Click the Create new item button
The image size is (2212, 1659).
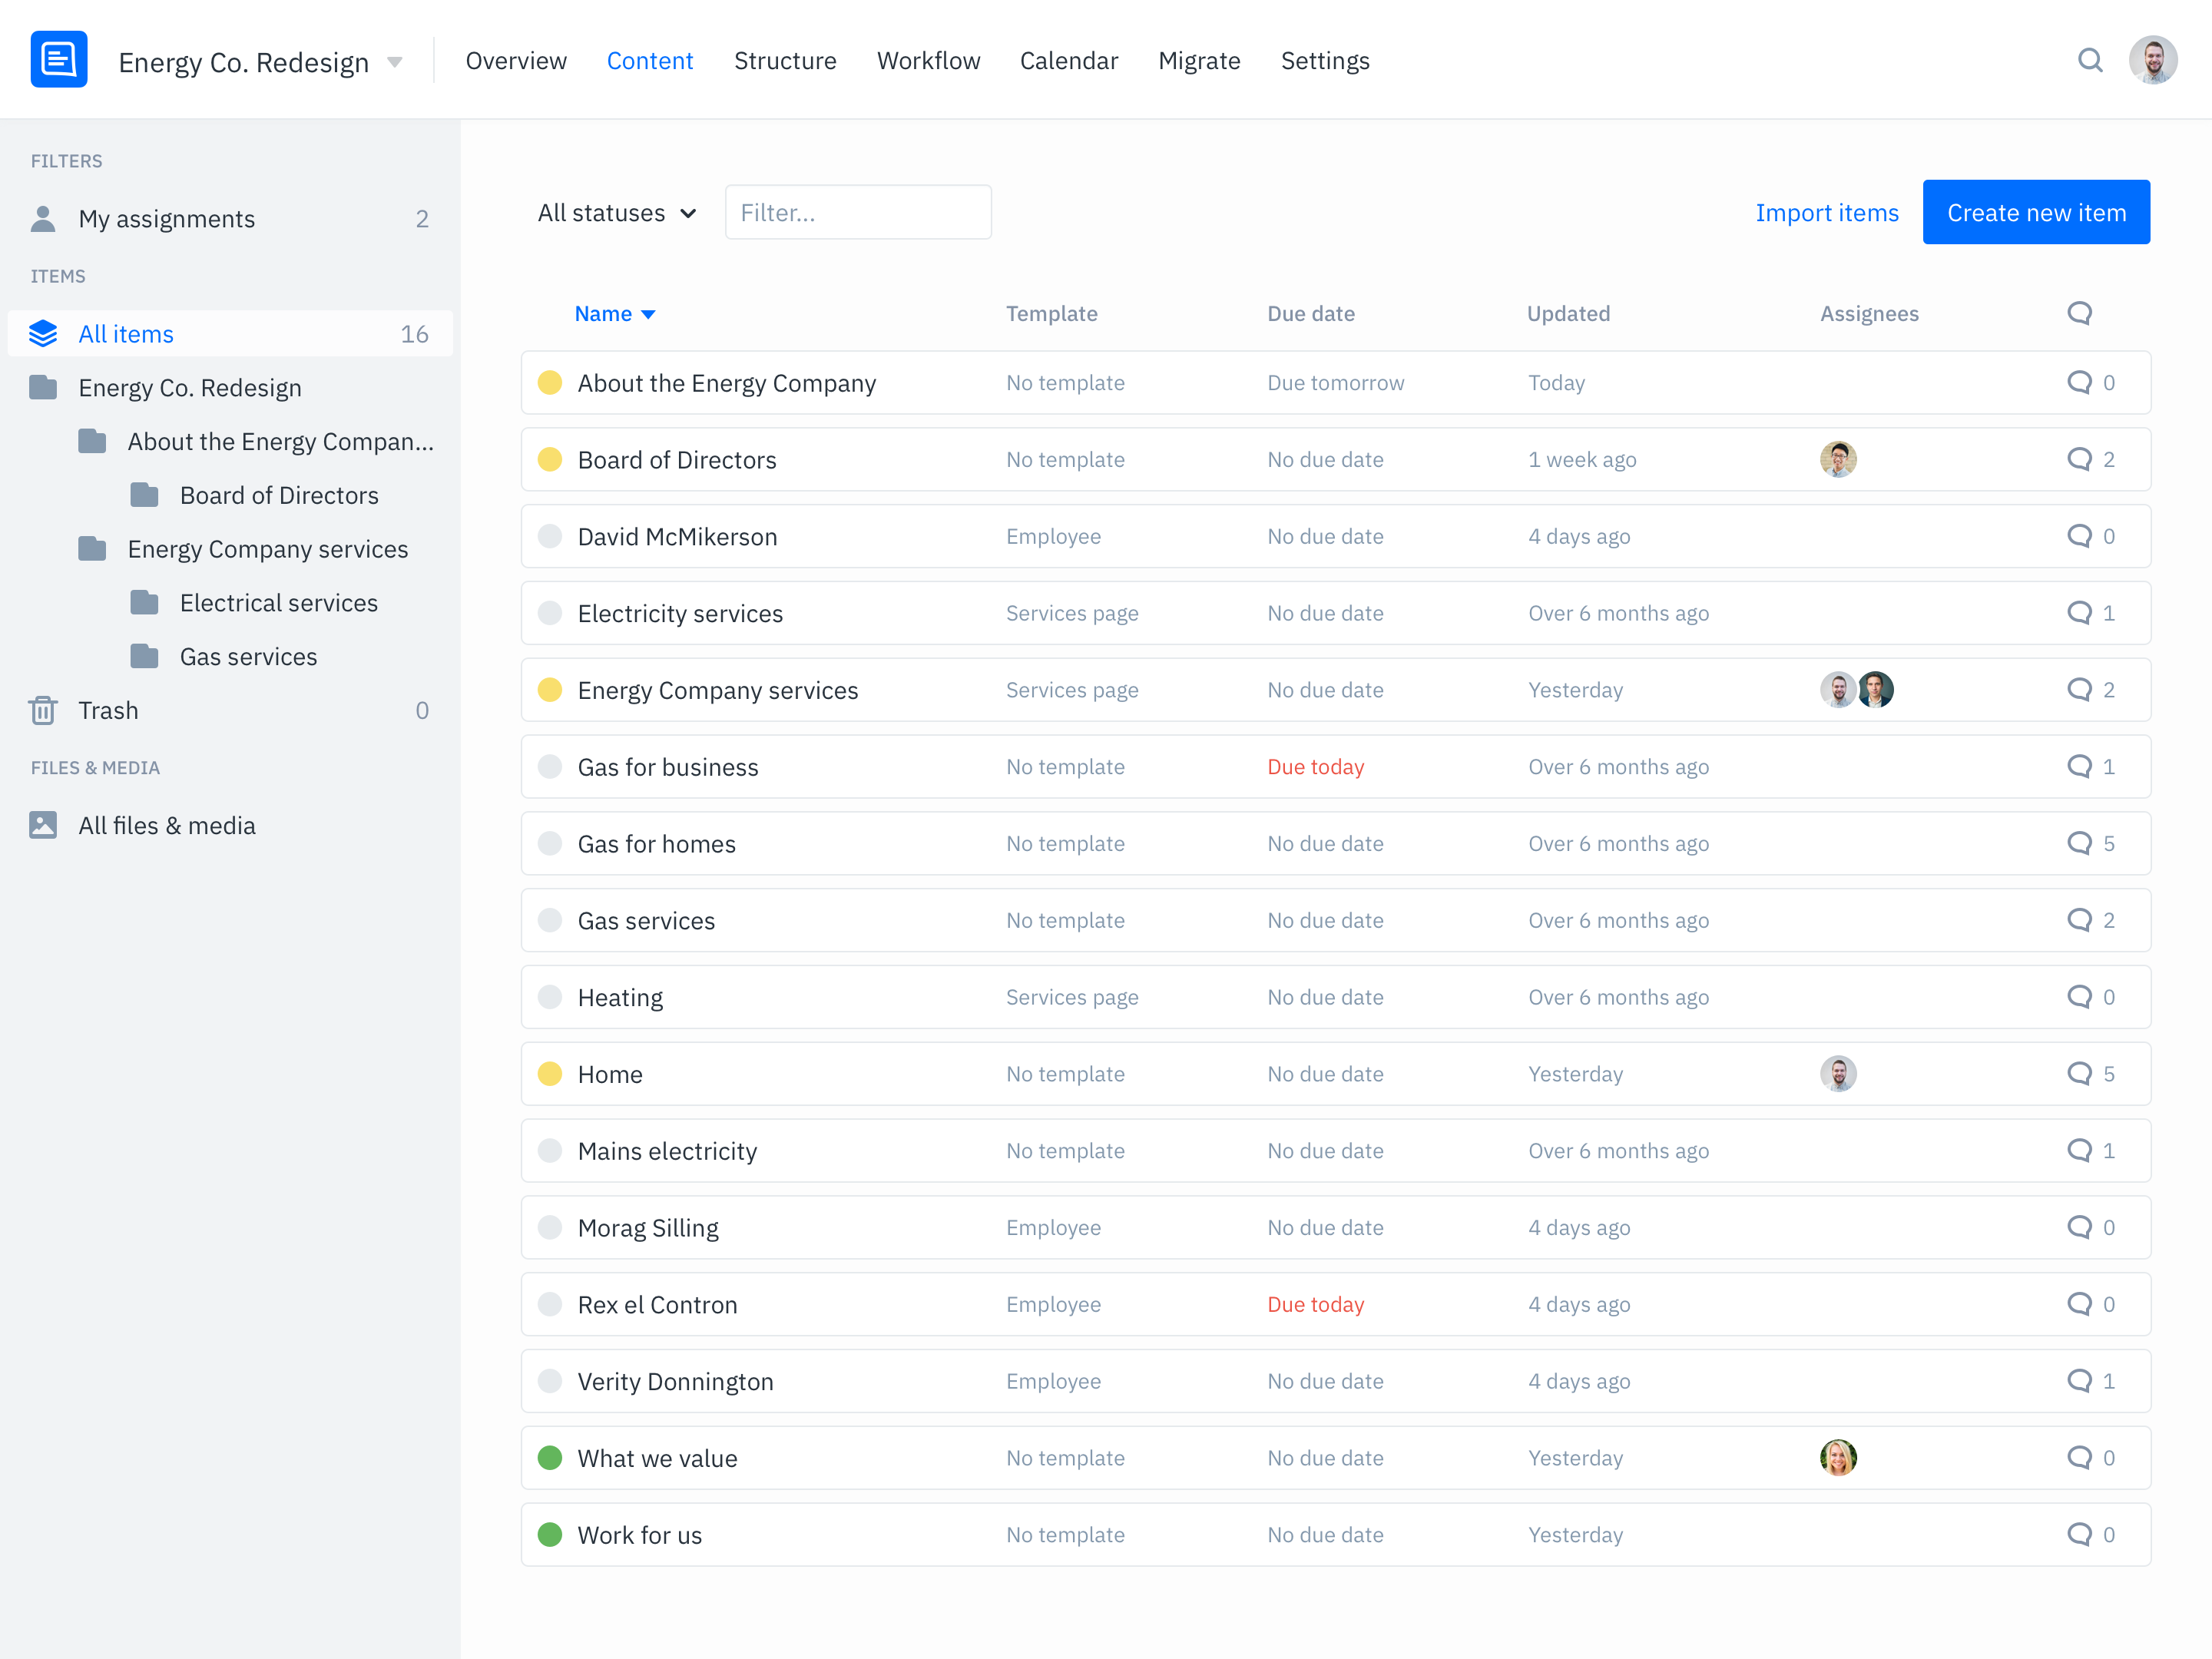2036,212
